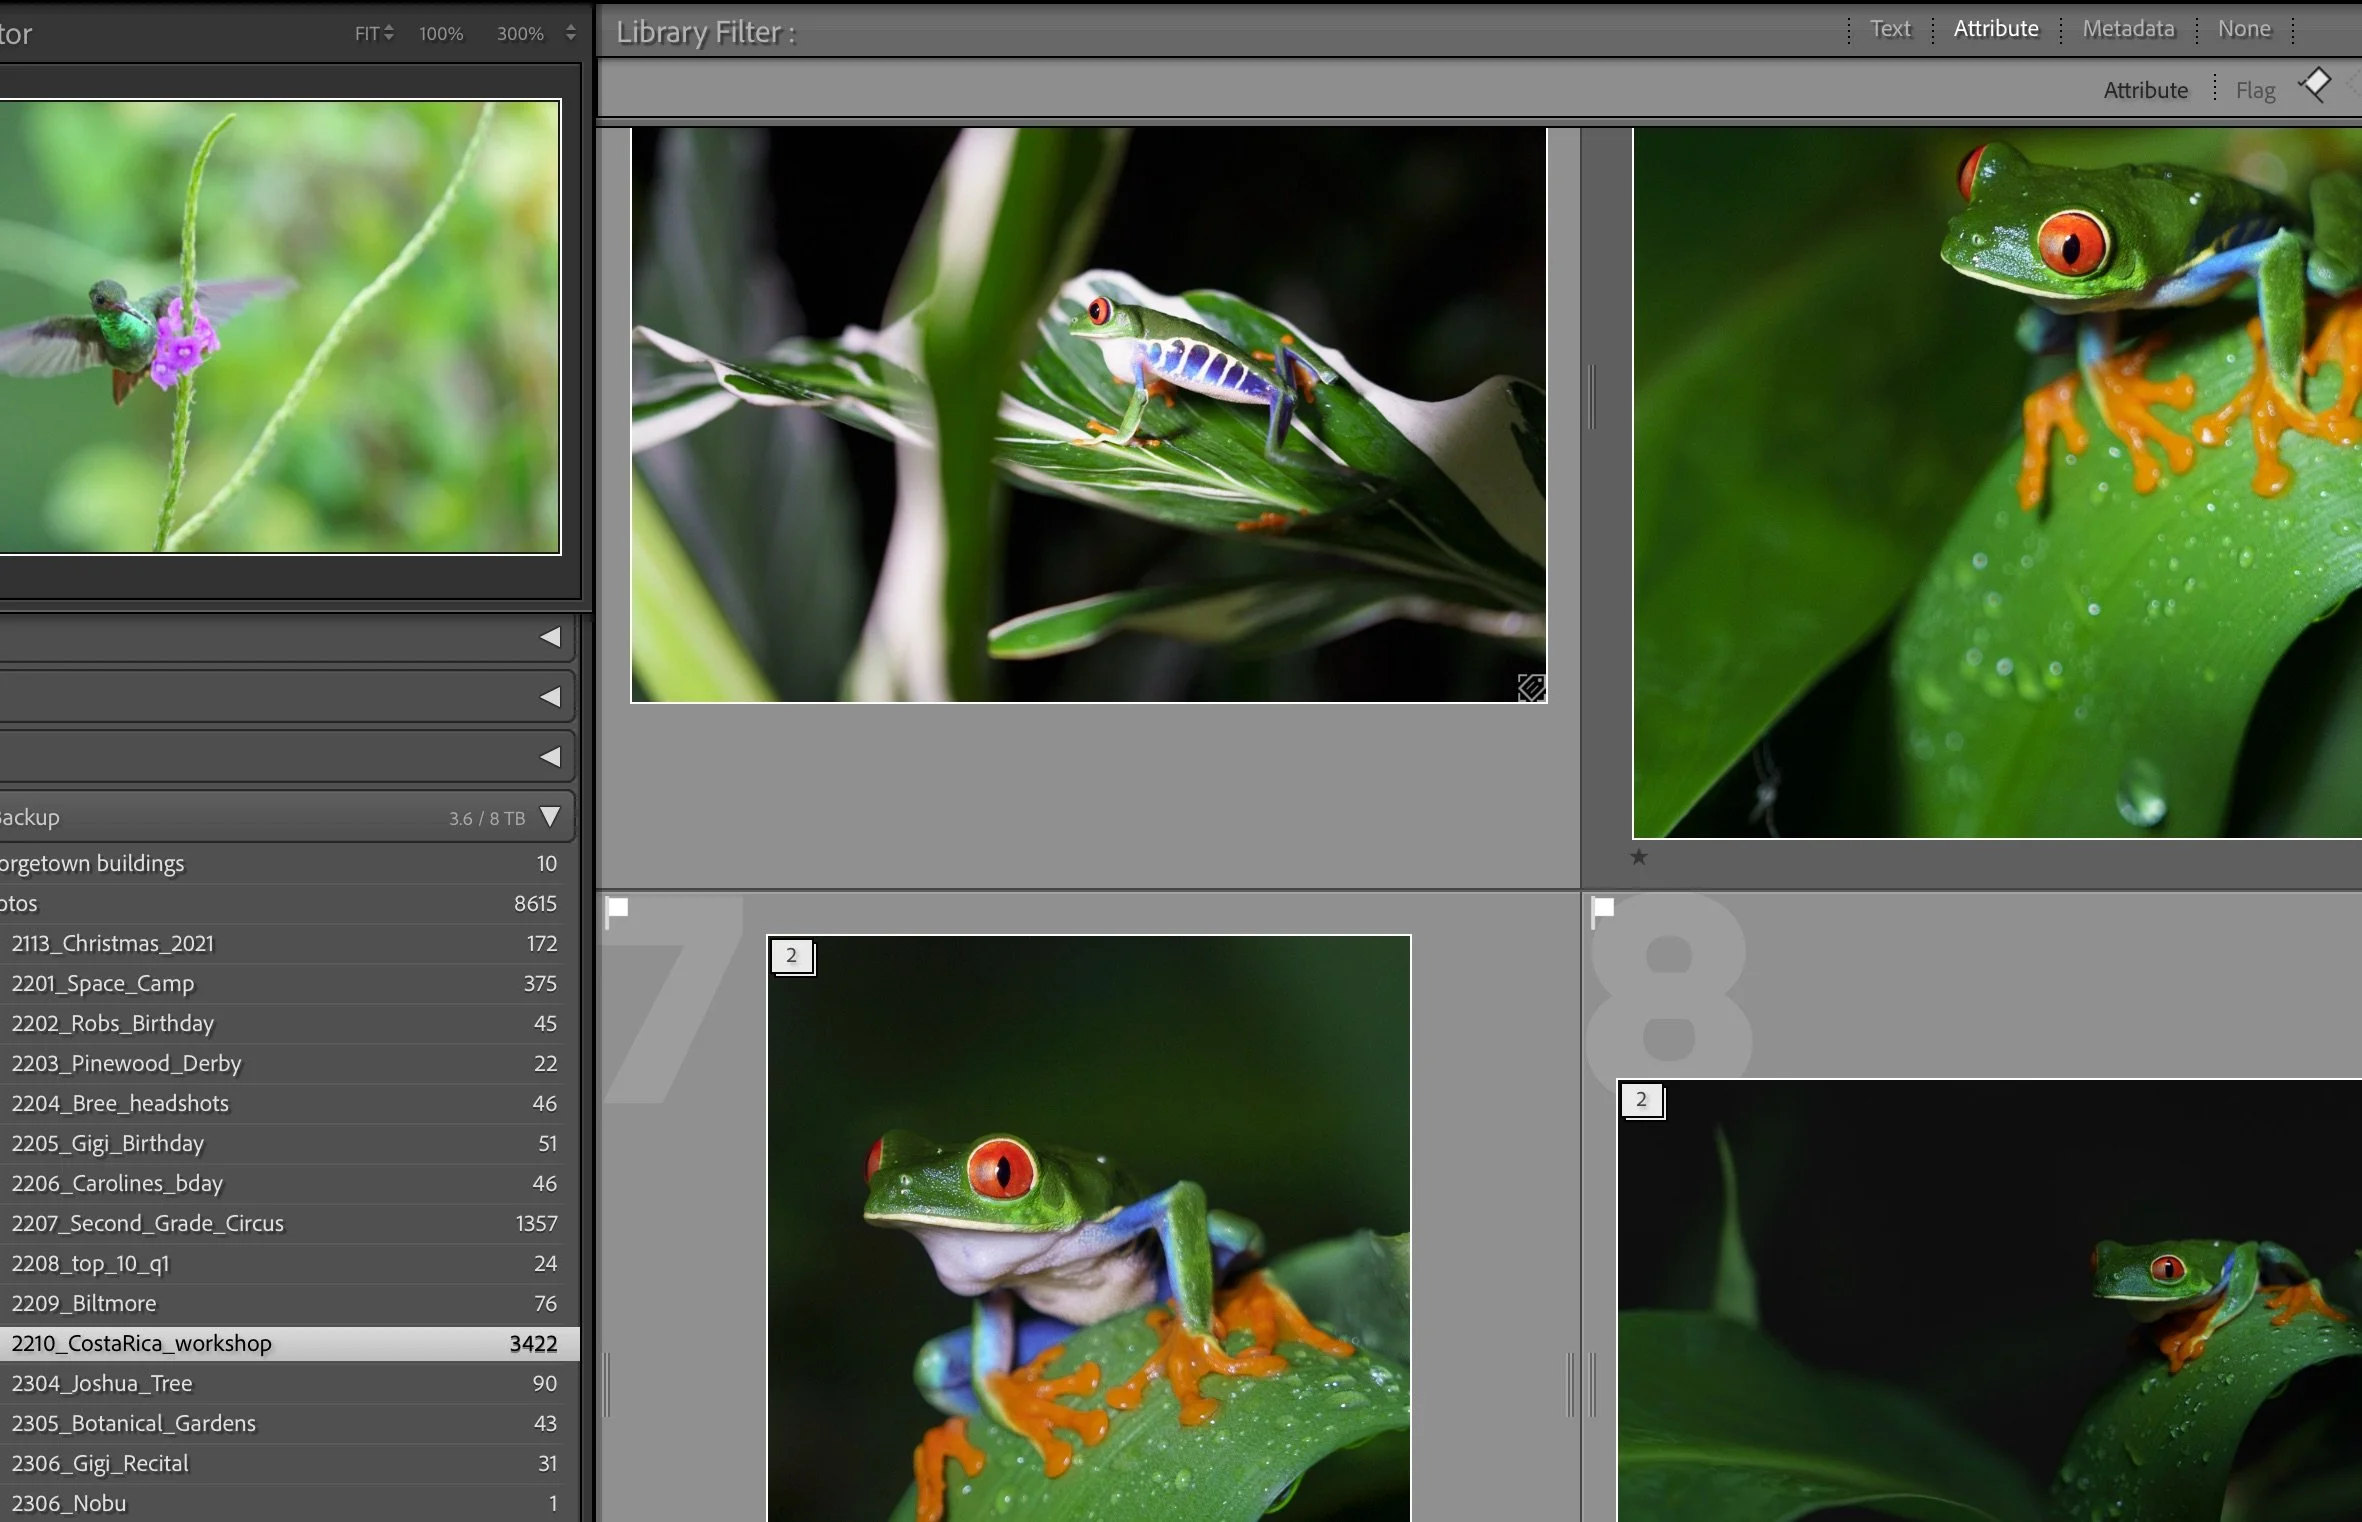Viewport: 2362px width, 1522px height.
Task: Select the Text library filter tab
Action: point(1889,29)
